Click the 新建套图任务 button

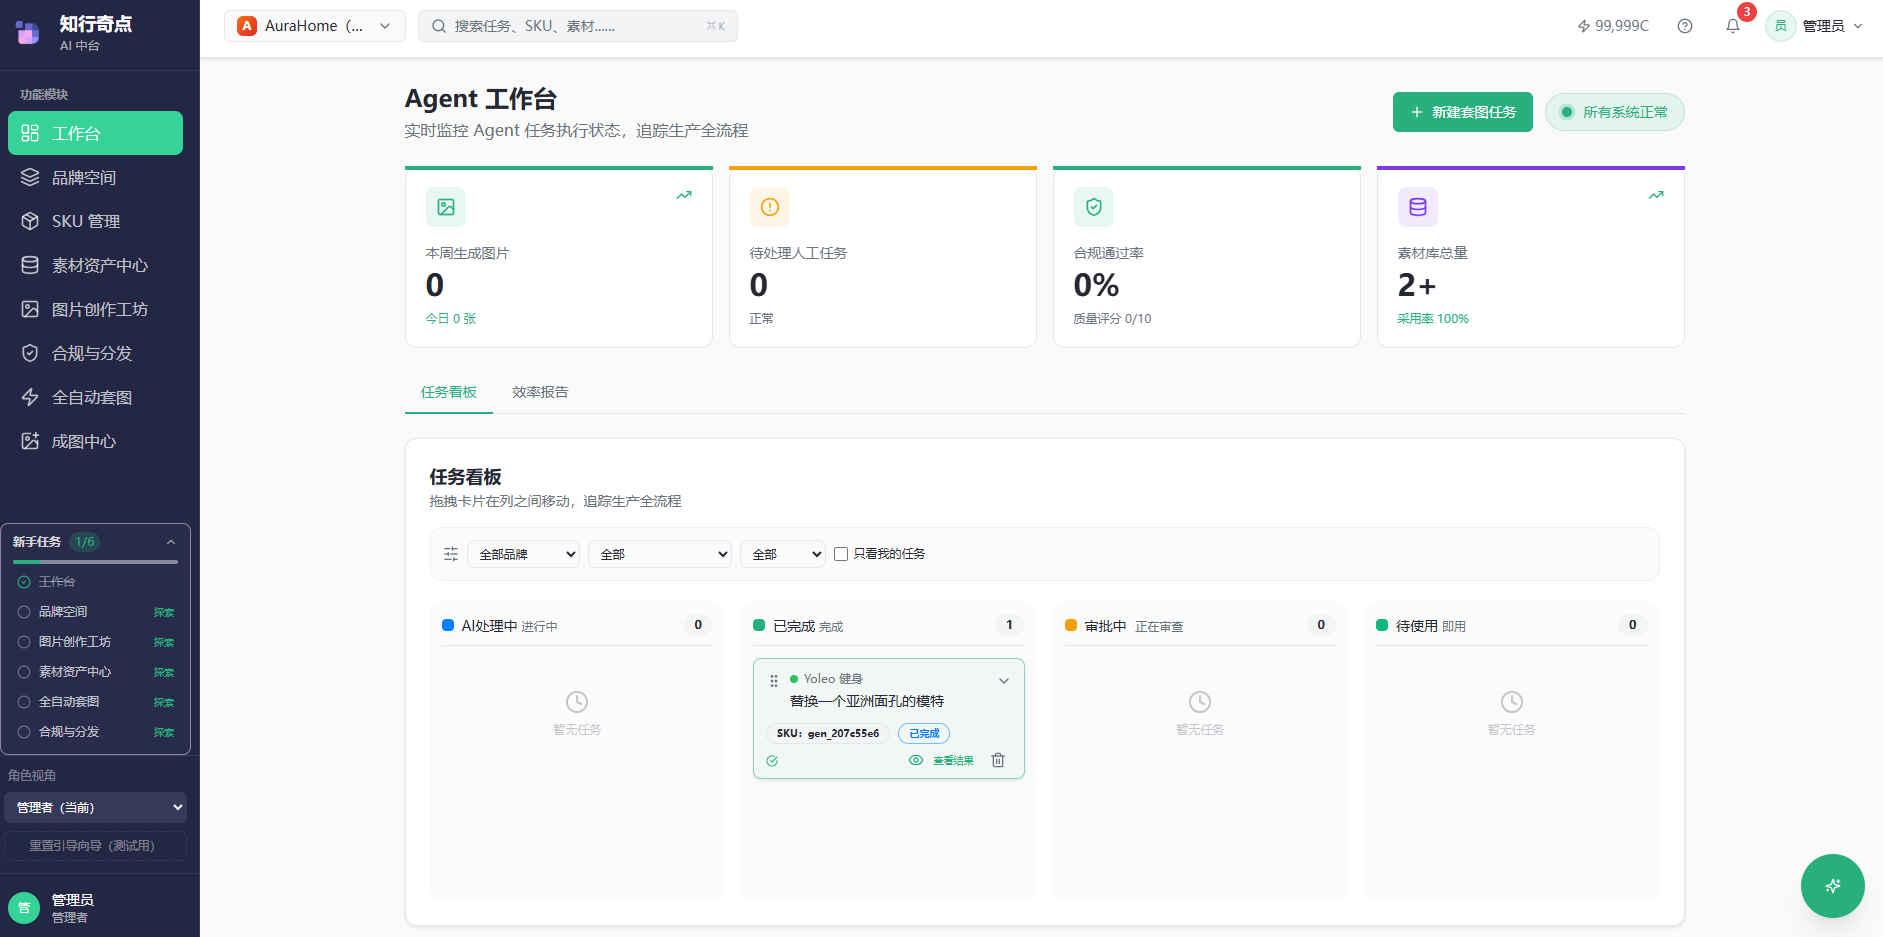pos(1462,112)
